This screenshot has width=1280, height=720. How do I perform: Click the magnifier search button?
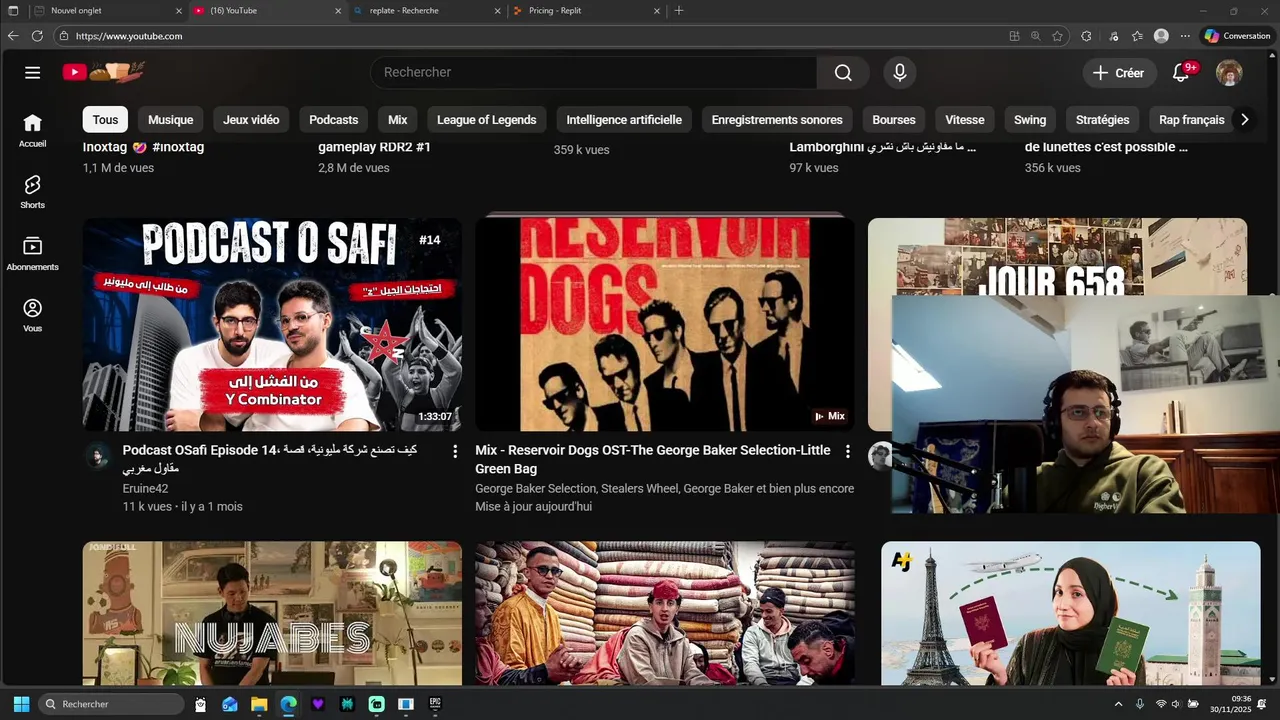(x=843, y=72)
